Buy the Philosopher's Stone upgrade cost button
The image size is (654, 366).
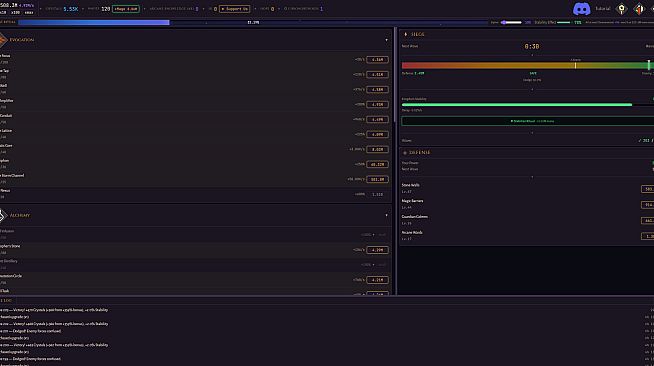coord(377,250)
